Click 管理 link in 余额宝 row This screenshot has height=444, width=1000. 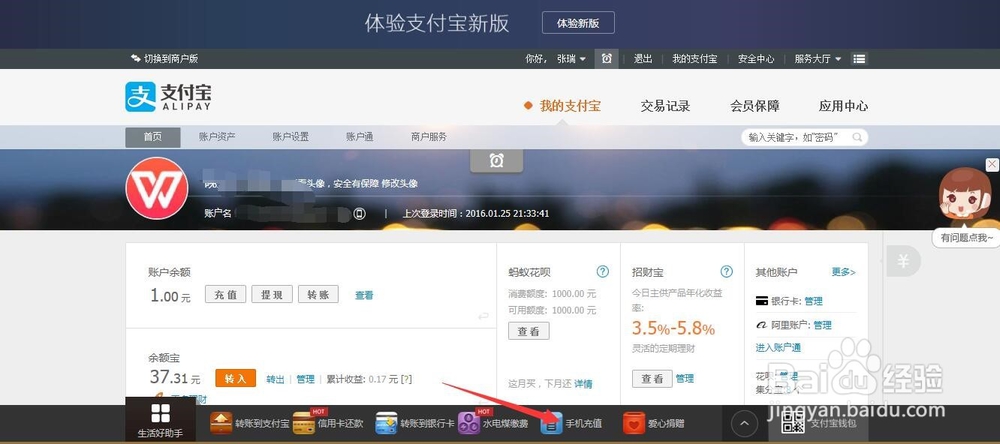(305, 379)
